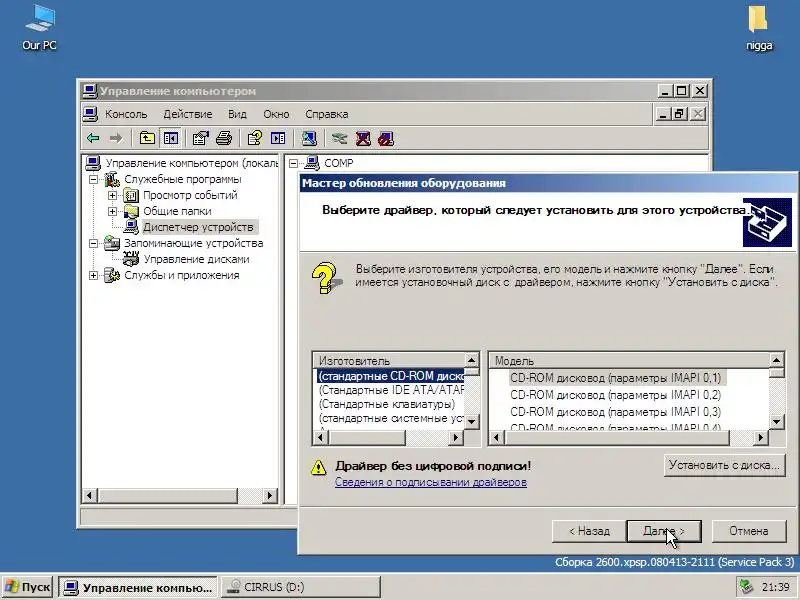This screenshot has width=800, height=600.
Task: Click left tree pane scroll right arrow
Action: (270, 495)
